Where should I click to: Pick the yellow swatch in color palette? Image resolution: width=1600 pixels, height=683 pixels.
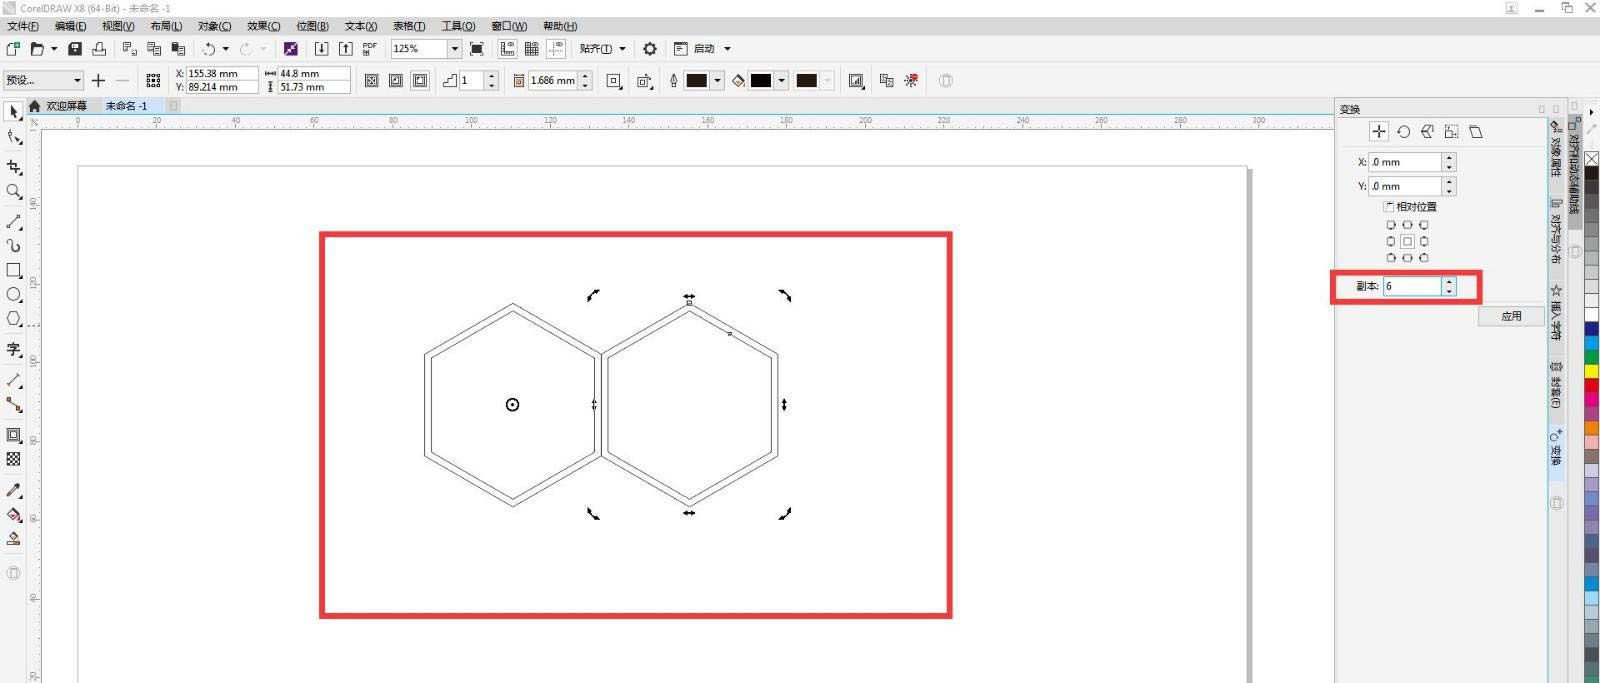1591,371
